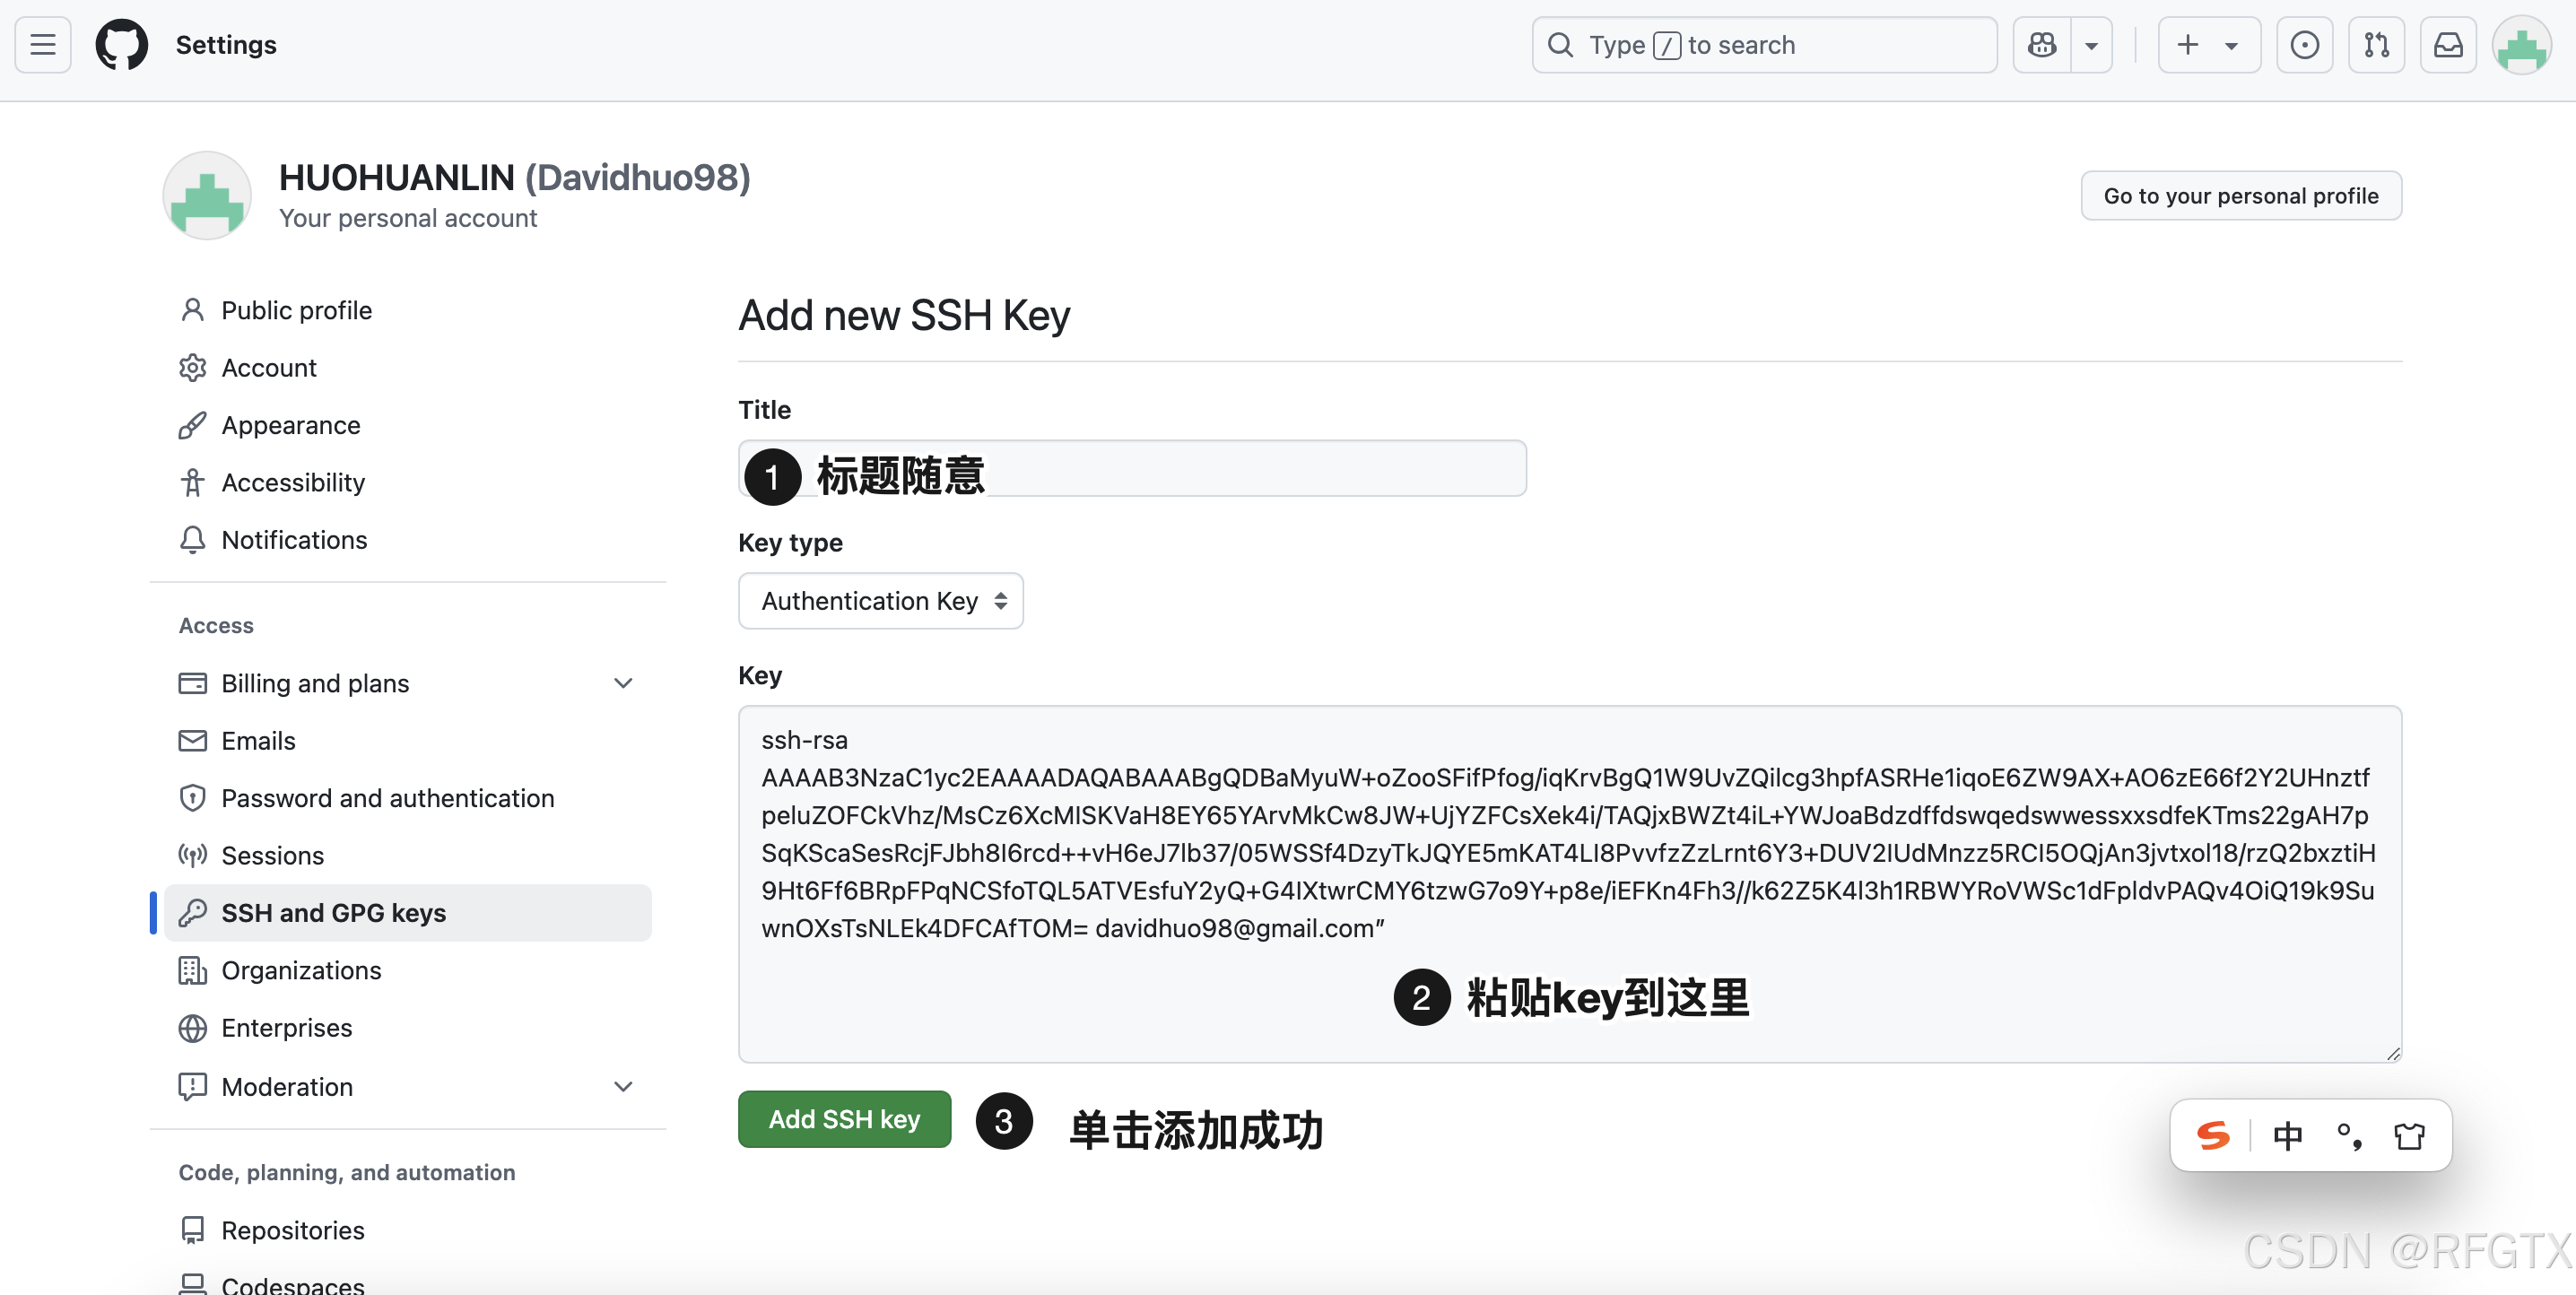Select SSH and GPG keys in sidebar
The image size is (2576, 1295).
pos(408,913)
